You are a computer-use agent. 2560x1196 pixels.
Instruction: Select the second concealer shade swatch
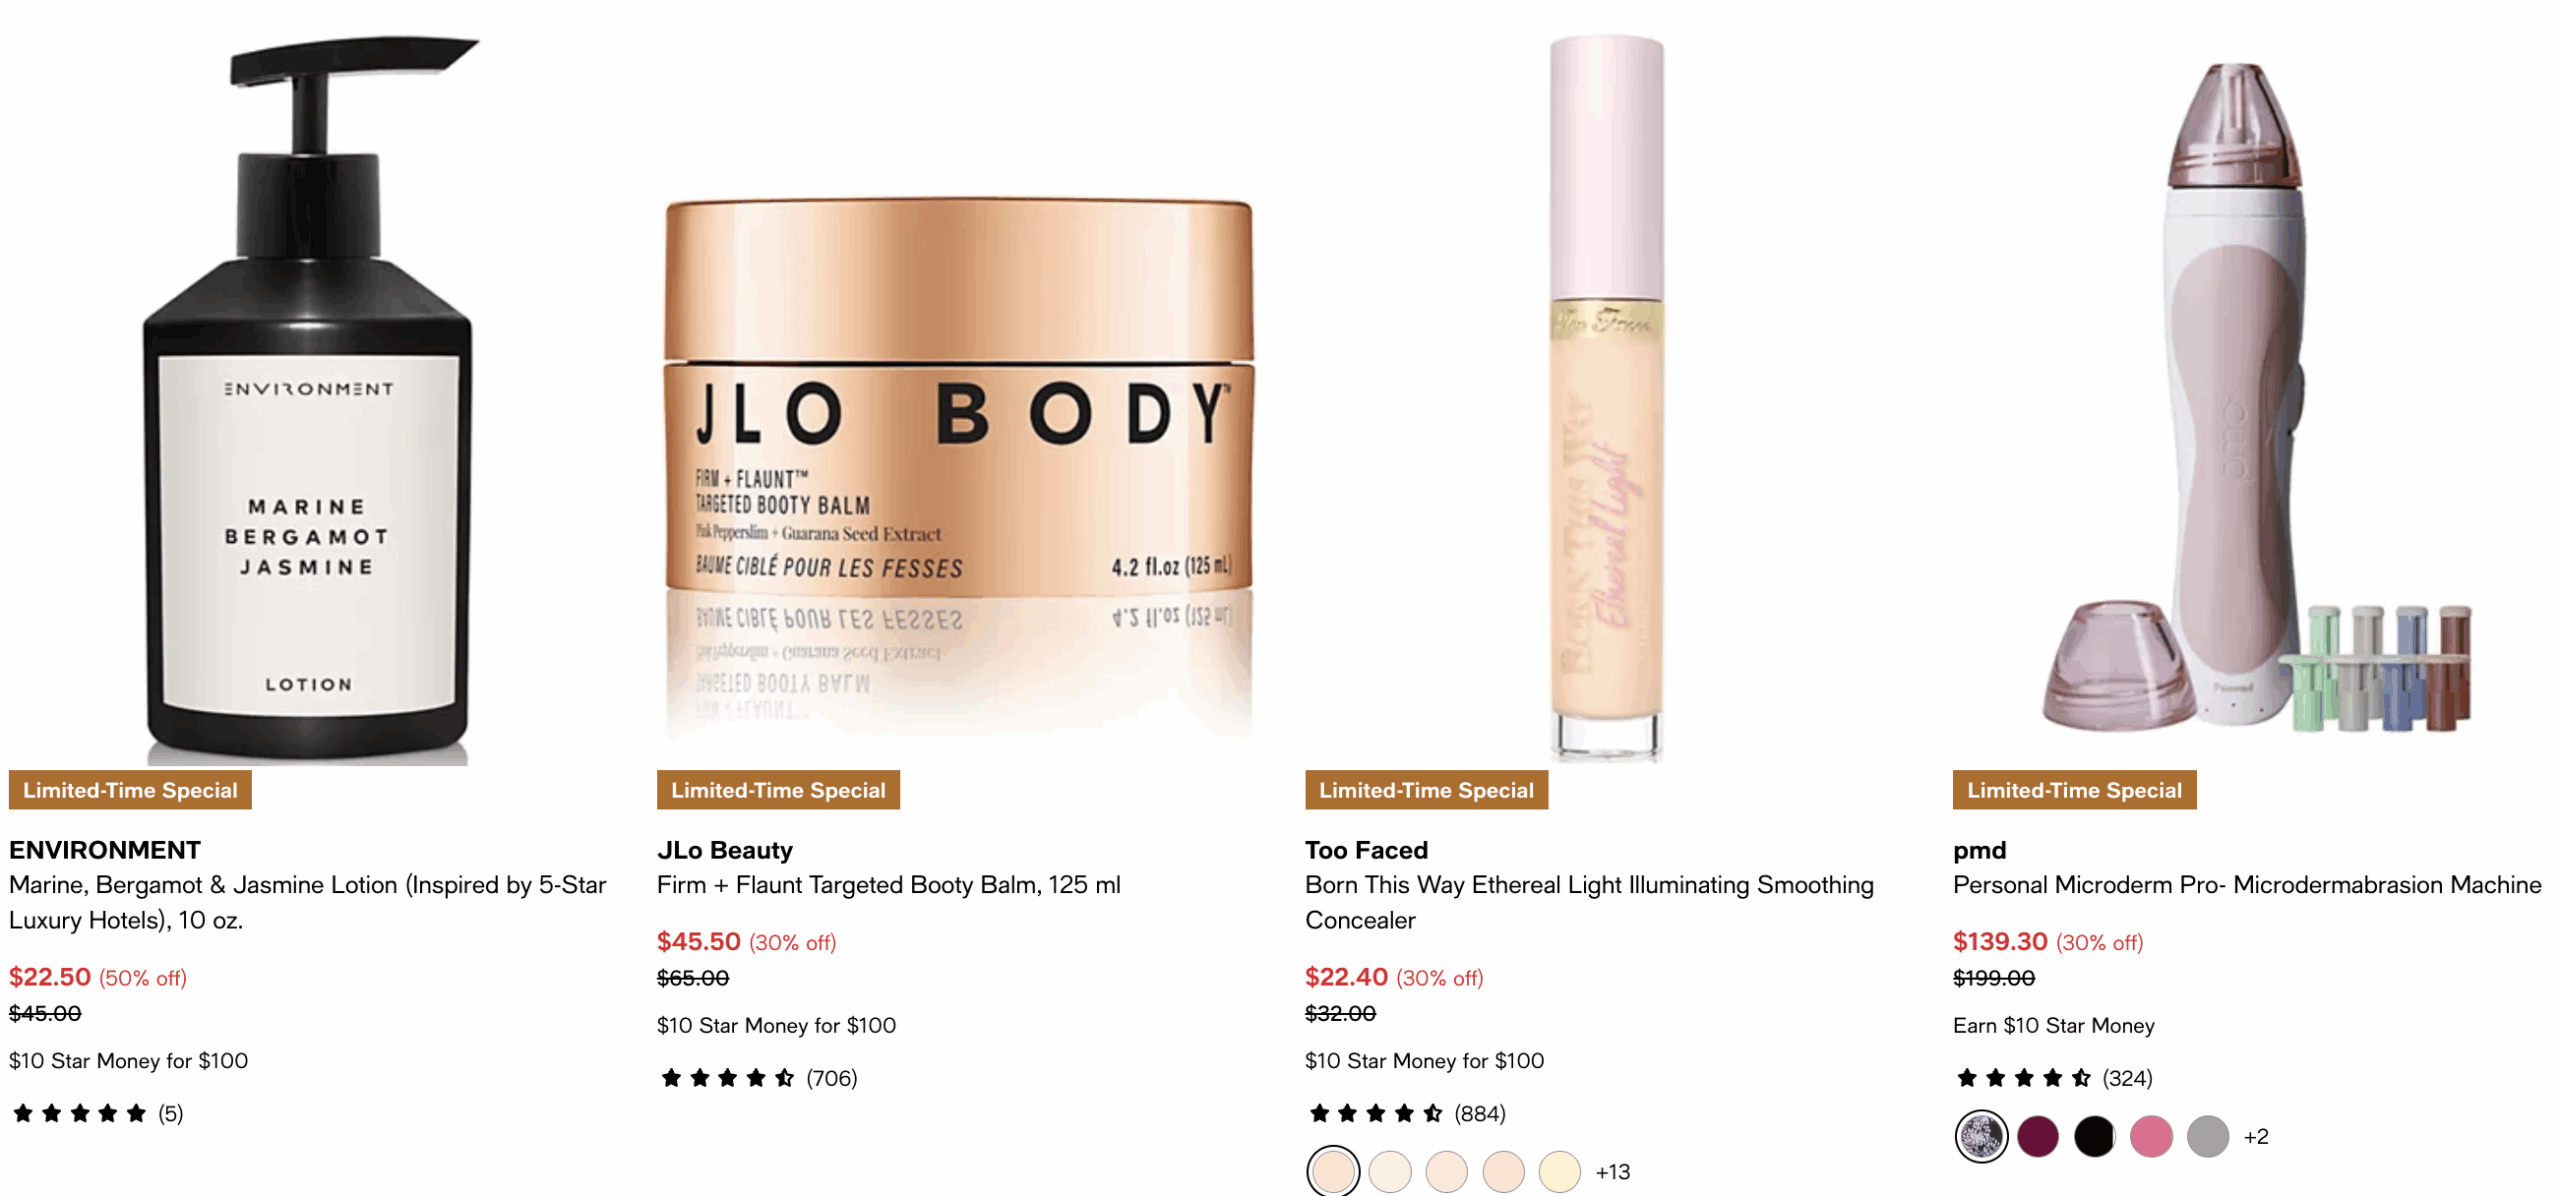[x=1389, y=1171]
